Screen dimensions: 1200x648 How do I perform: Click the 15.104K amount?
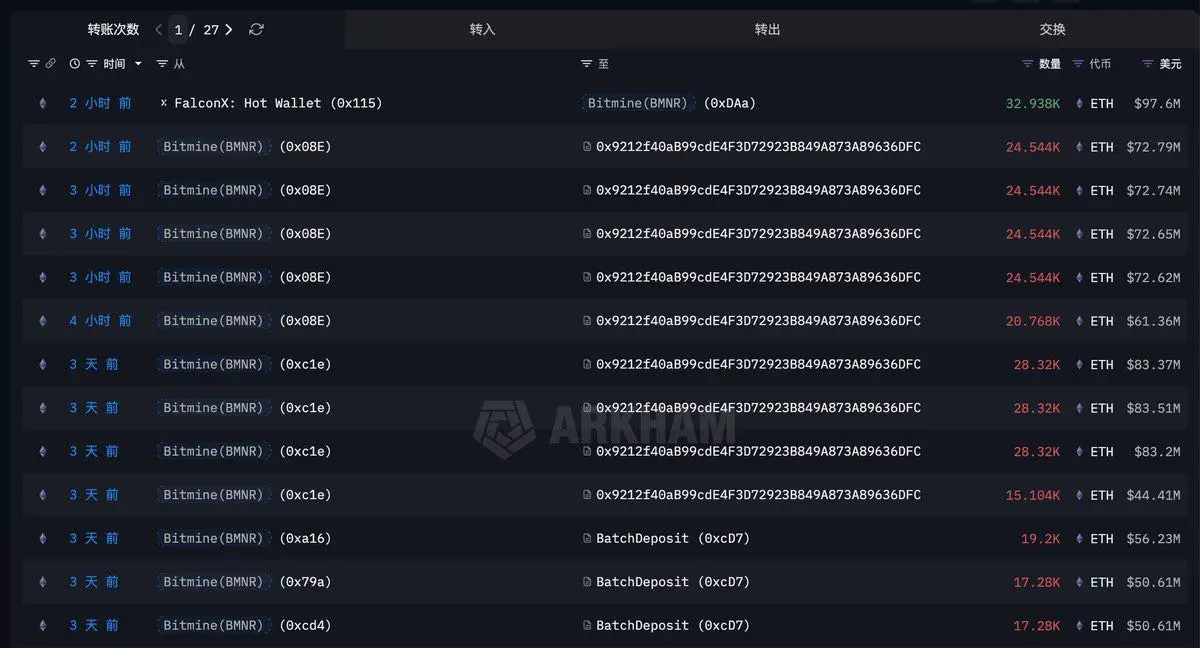(1034, 495)
